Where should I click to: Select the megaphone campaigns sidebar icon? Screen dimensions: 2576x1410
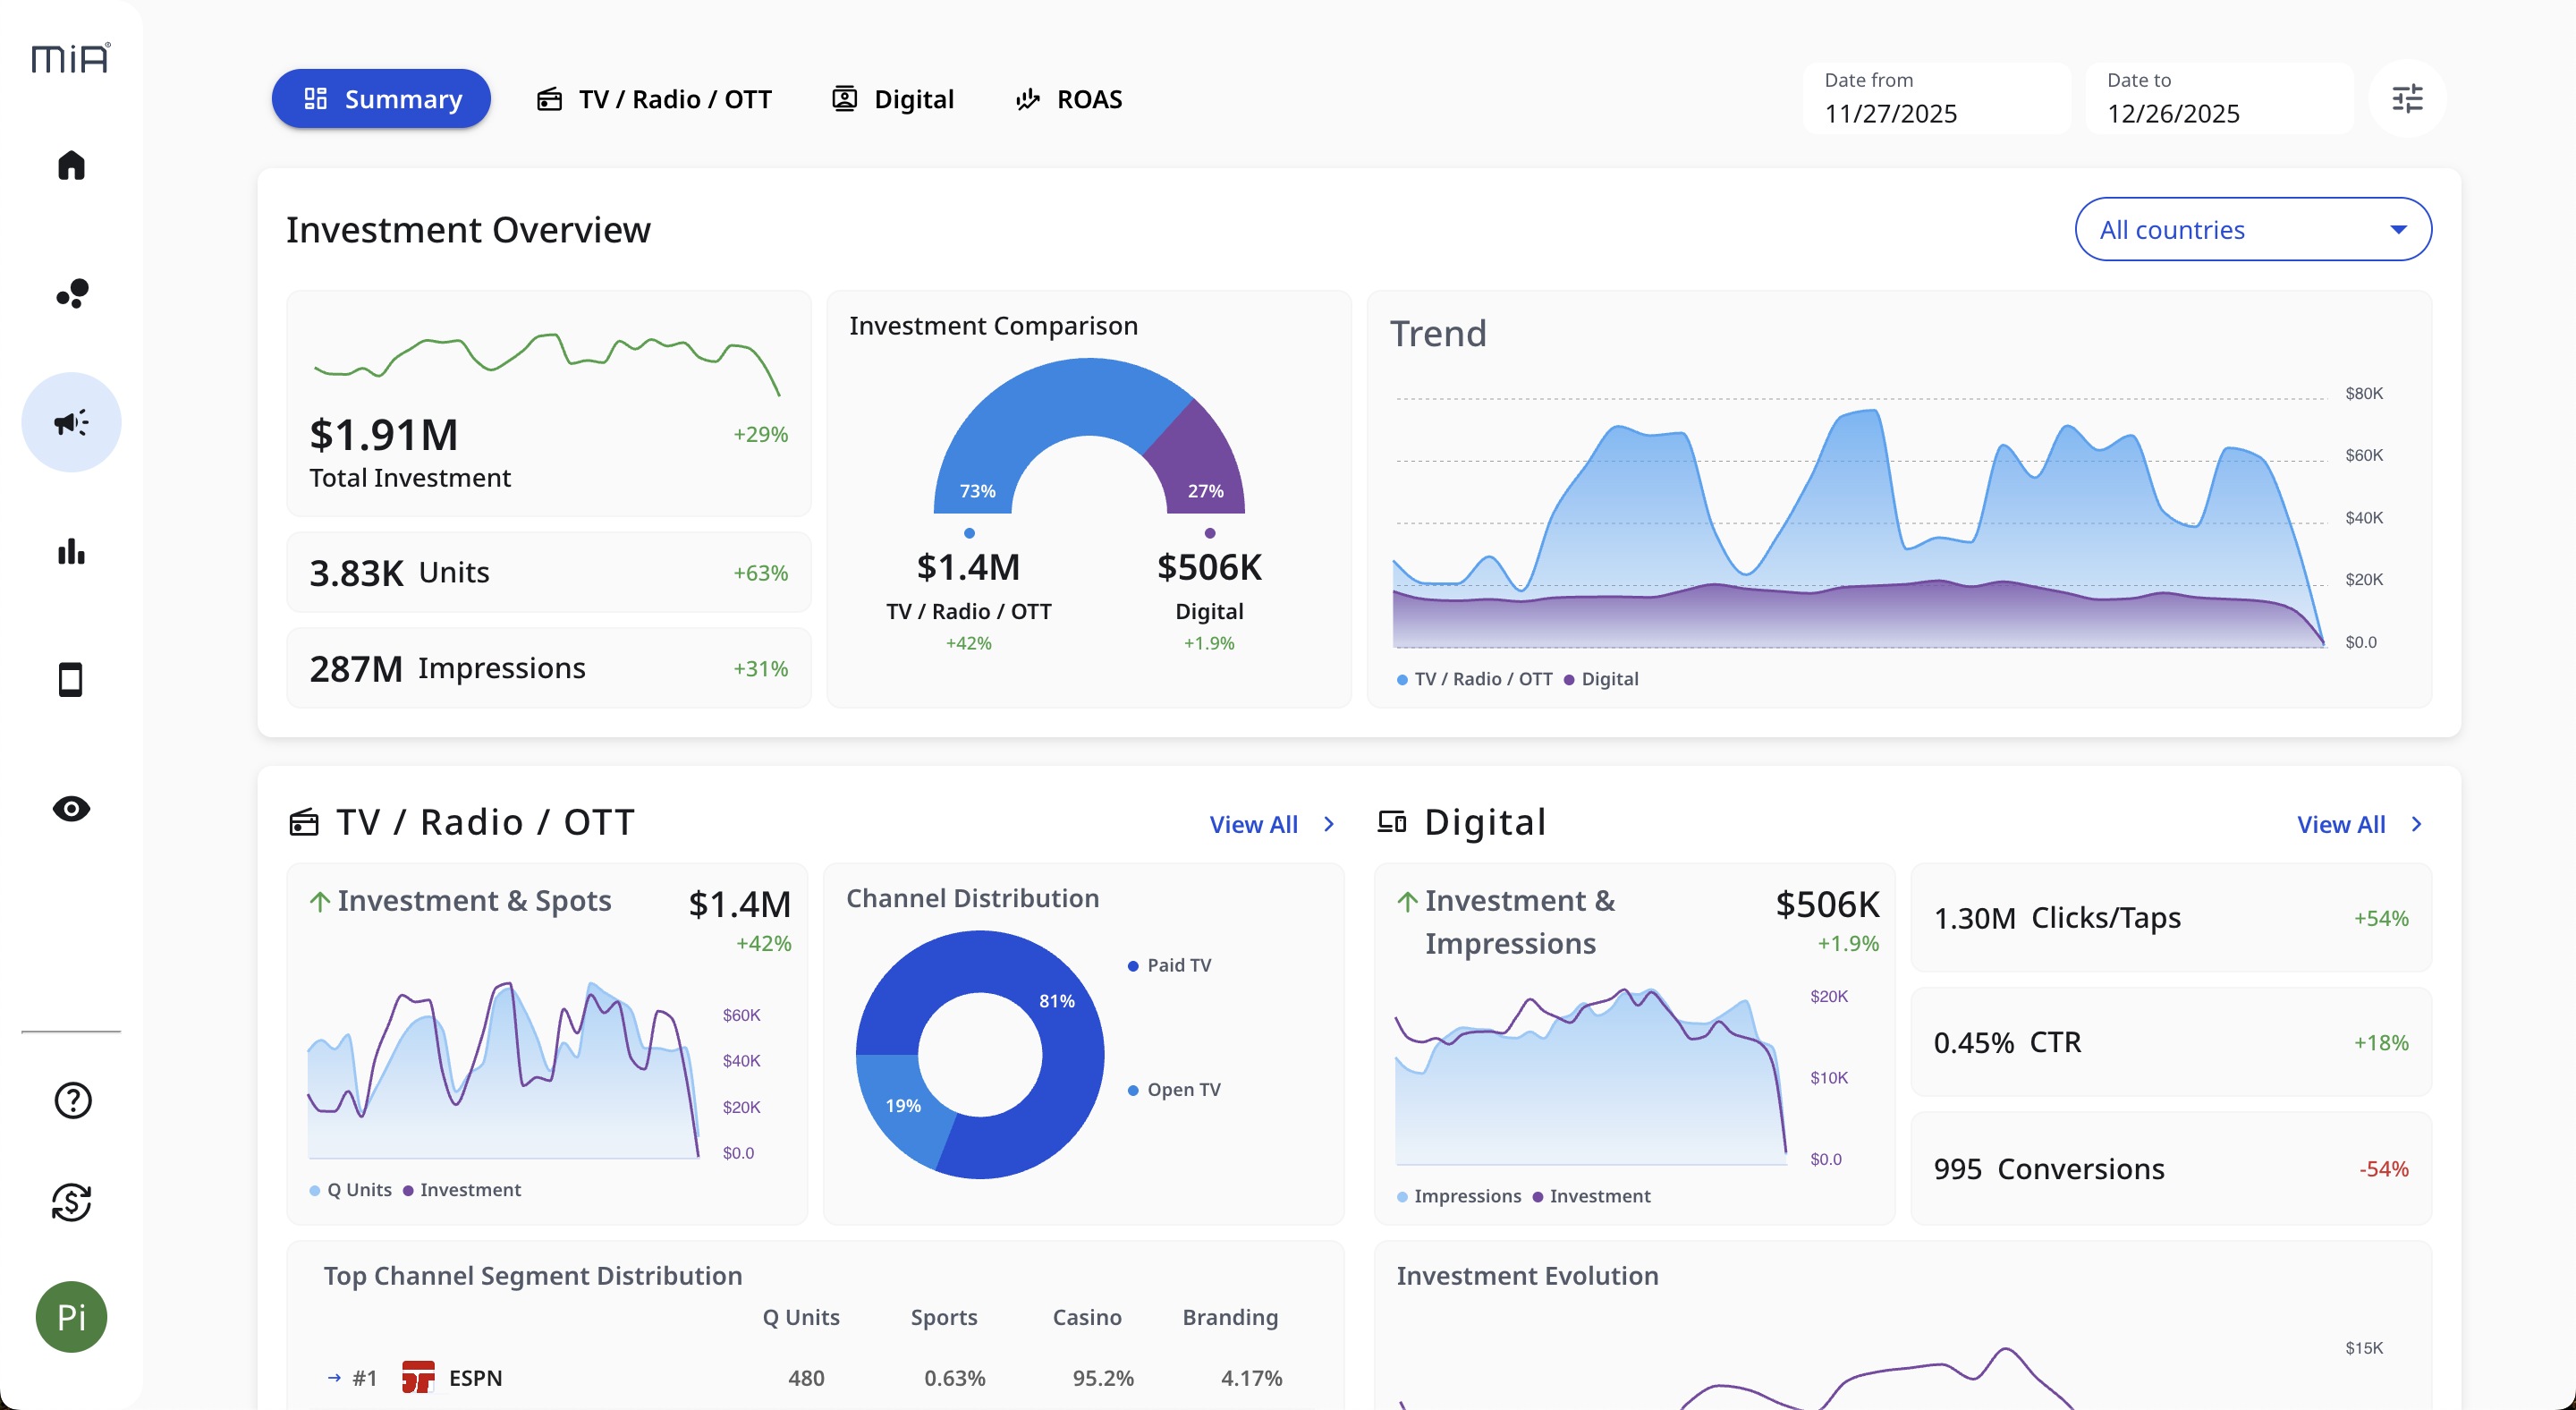click(x=71, y=422)
